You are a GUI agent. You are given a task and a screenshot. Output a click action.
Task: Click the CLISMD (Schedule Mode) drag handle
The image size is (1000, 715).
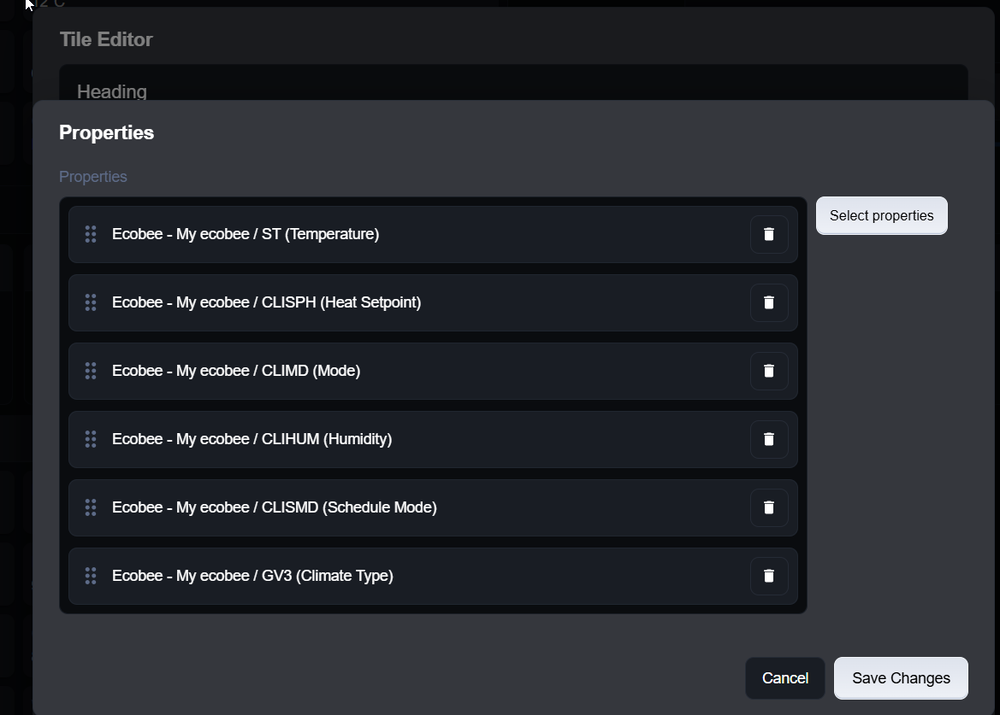coord(91,507)
